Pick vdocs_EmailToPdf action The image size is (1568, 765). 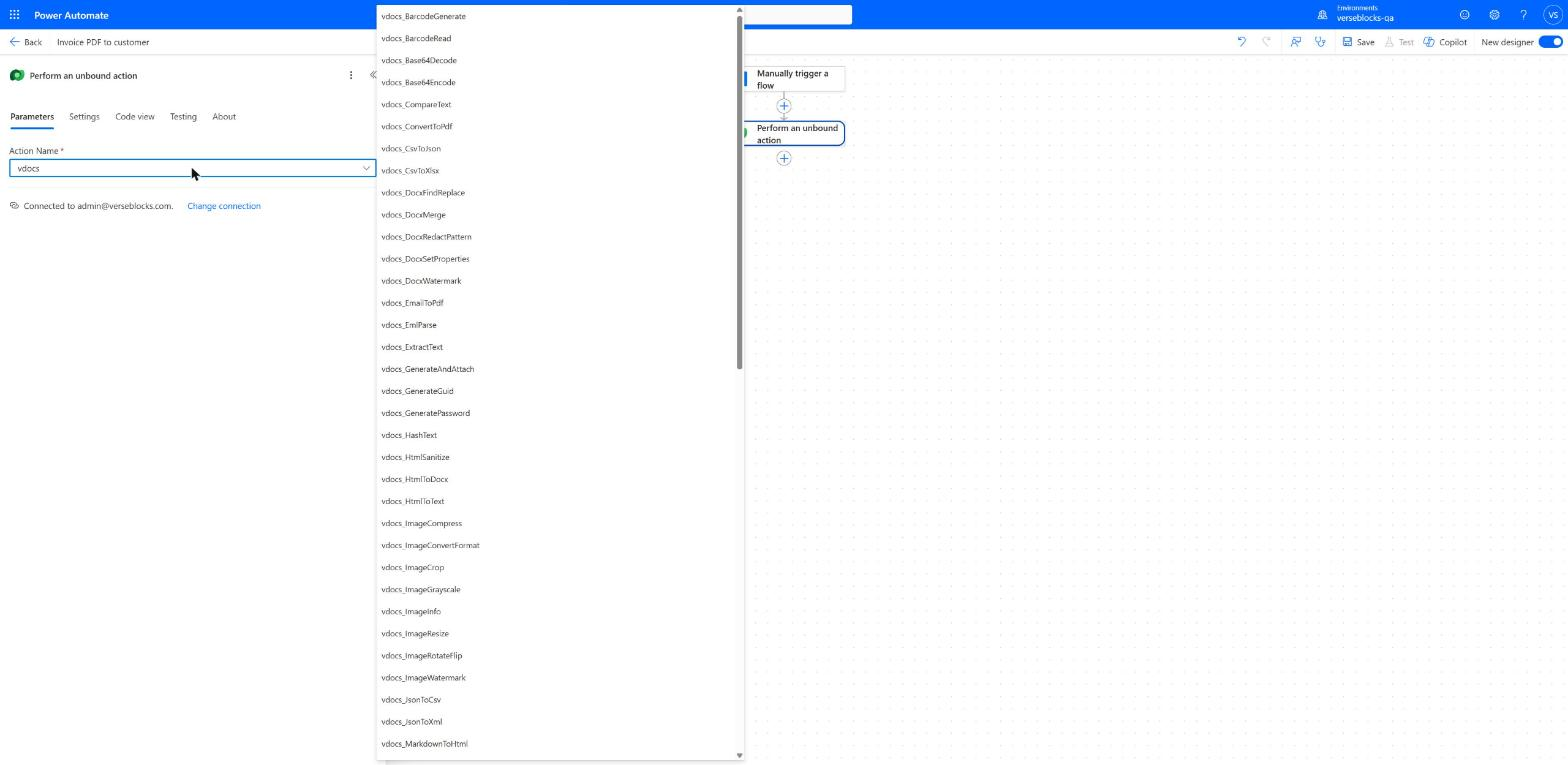[556, 303]
